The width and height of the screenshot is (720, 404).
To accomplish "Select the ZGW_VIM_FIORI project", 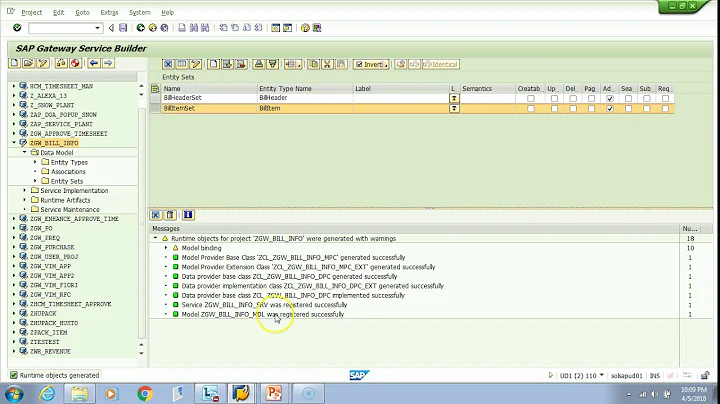I will pos(54,285).
